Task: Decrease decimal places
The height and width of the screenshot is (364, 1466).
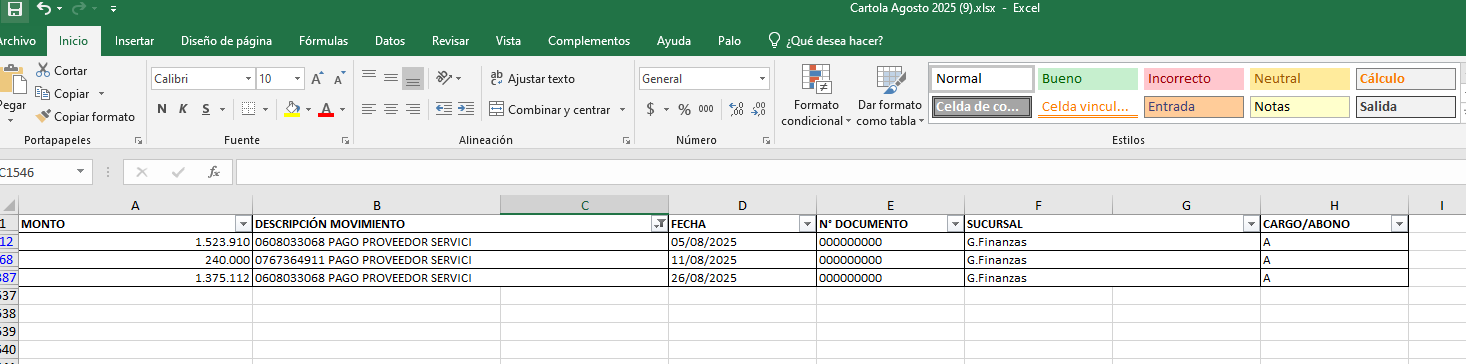Action: click(759, 109)
